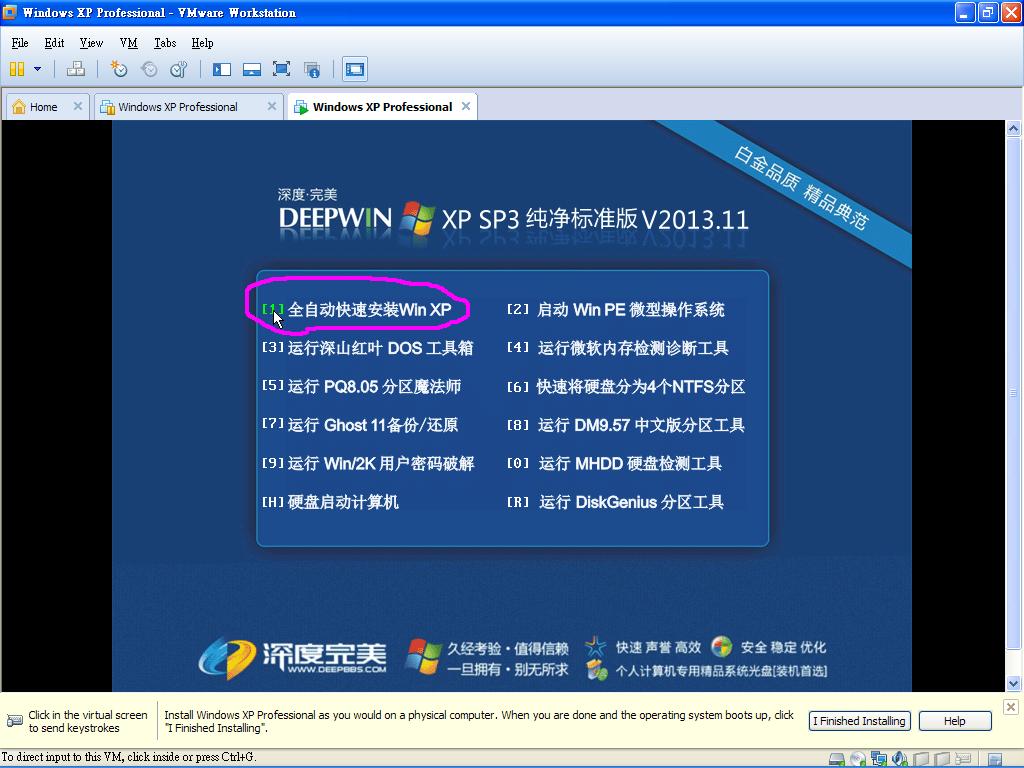This screenshot has width=1024, height=768.
Task: Click the scroll up arrow of VM view
Action: coord(1014,129)
